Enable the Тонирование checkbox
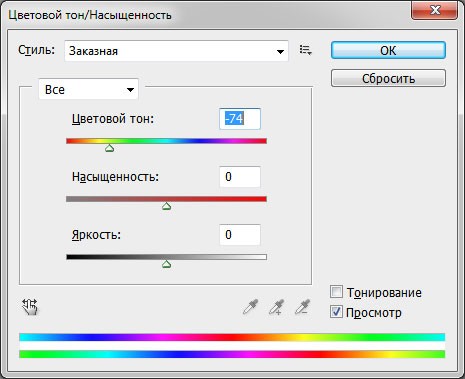Screen dimensions: 465x379 pyautogui.click(x=336, y=292)
